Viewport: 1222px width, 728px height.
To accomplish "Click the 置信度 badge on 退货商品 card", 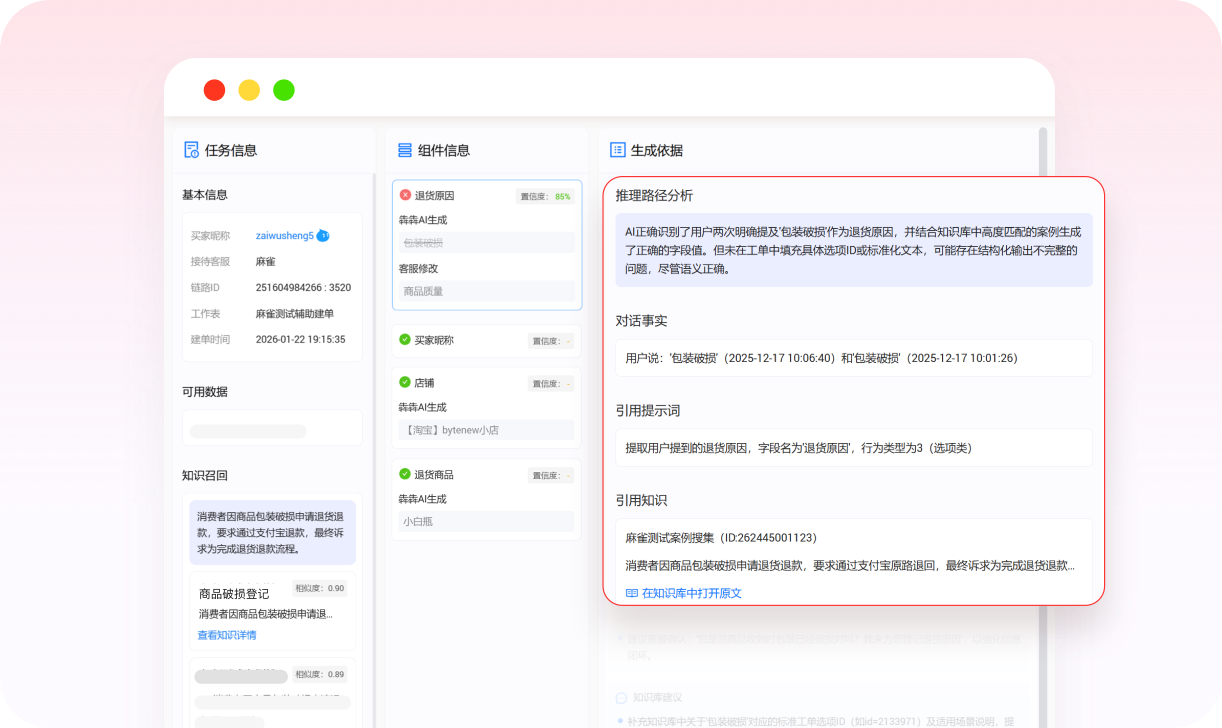I will 551,475.
